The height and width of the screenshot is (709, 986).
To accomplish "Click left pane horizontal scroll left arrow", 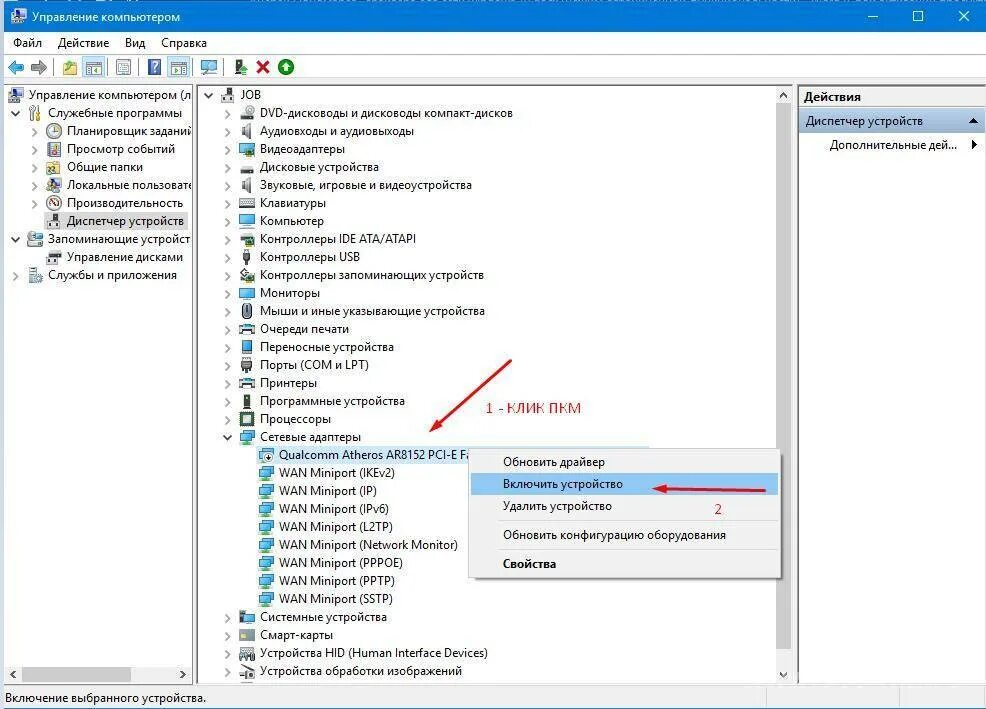I will pos(13,674).
